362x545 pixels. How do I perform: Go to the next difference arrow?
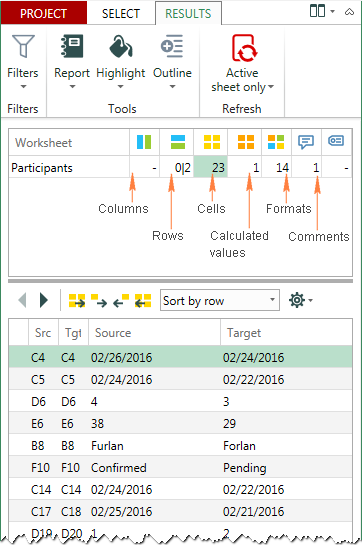(44, 300)
